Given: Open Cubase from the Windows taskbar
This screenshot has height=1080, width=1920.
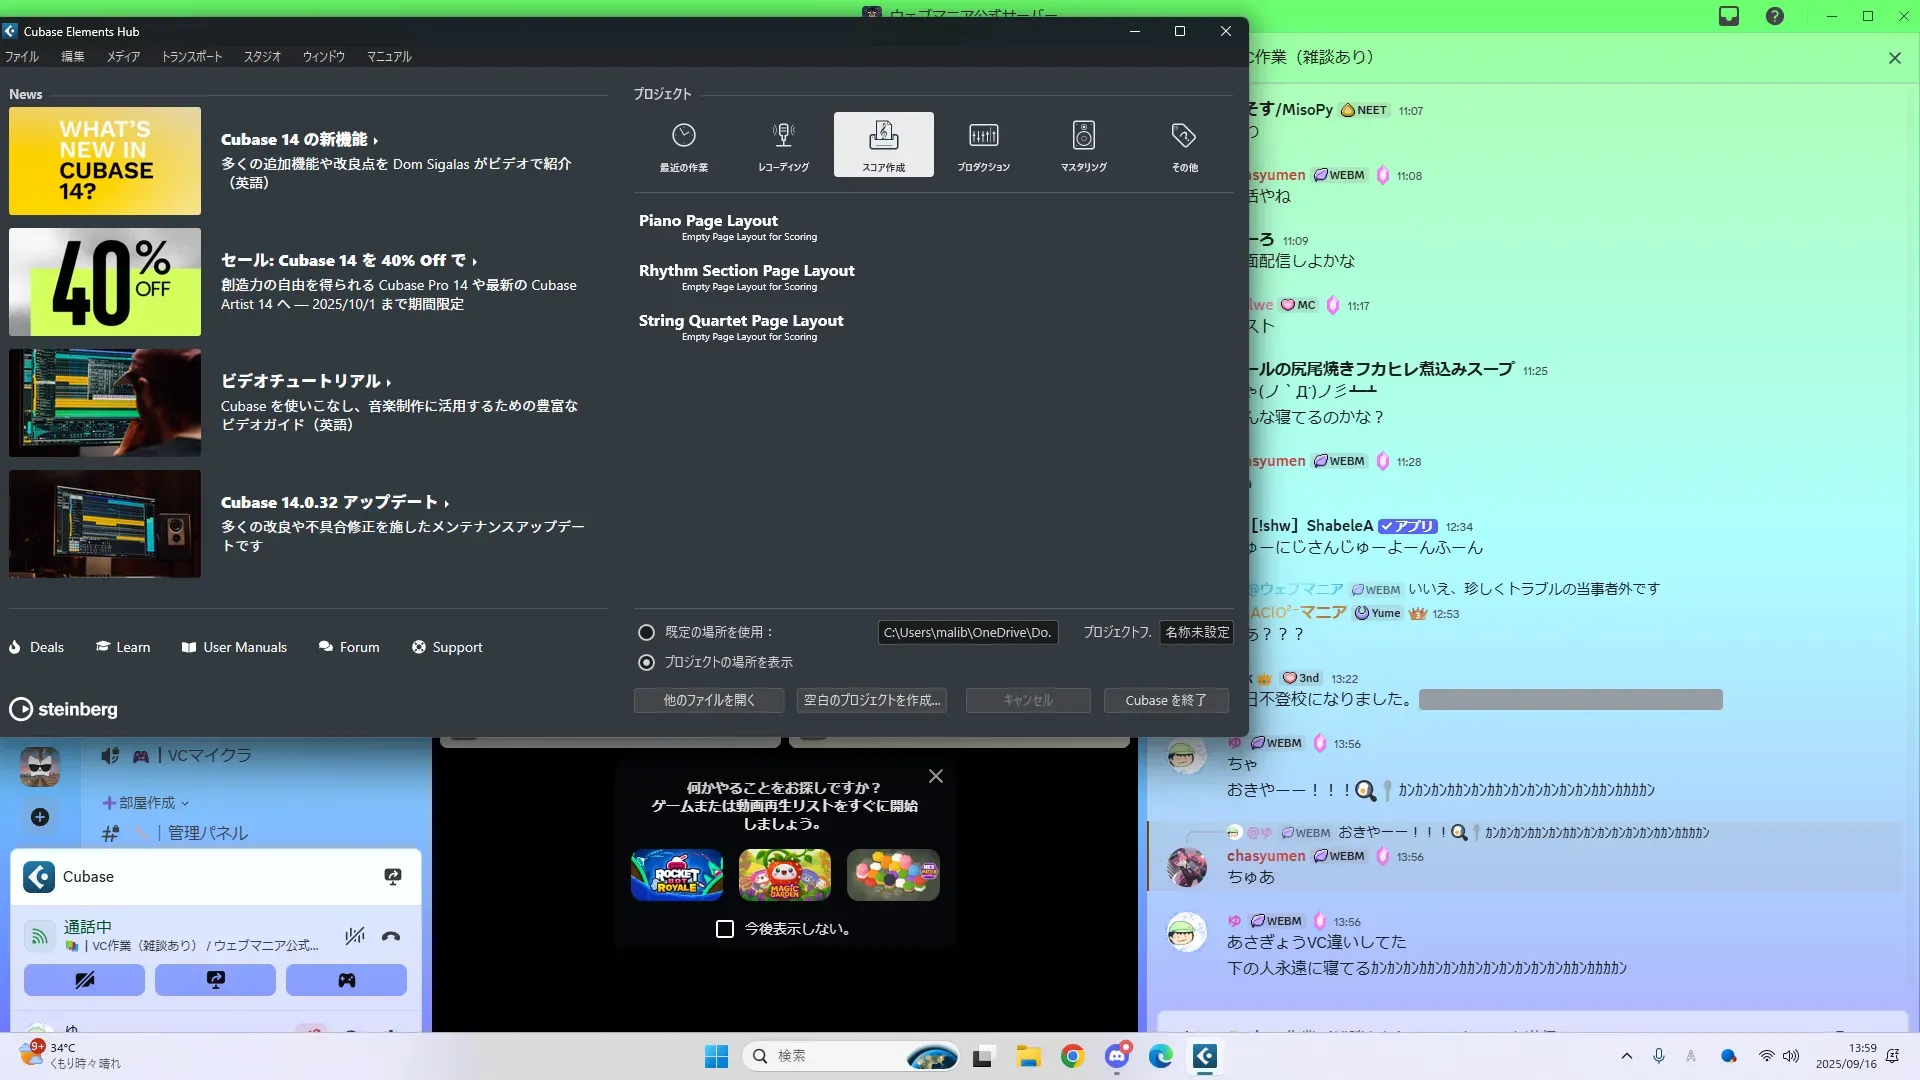Looking at the screenshot, I should 1205,1056.
